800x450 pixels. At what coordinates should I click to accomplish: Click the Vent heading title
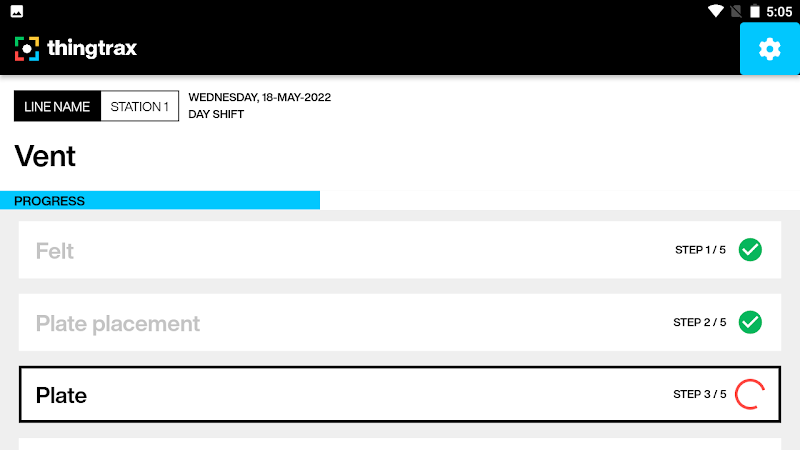[x=46, y=156]
